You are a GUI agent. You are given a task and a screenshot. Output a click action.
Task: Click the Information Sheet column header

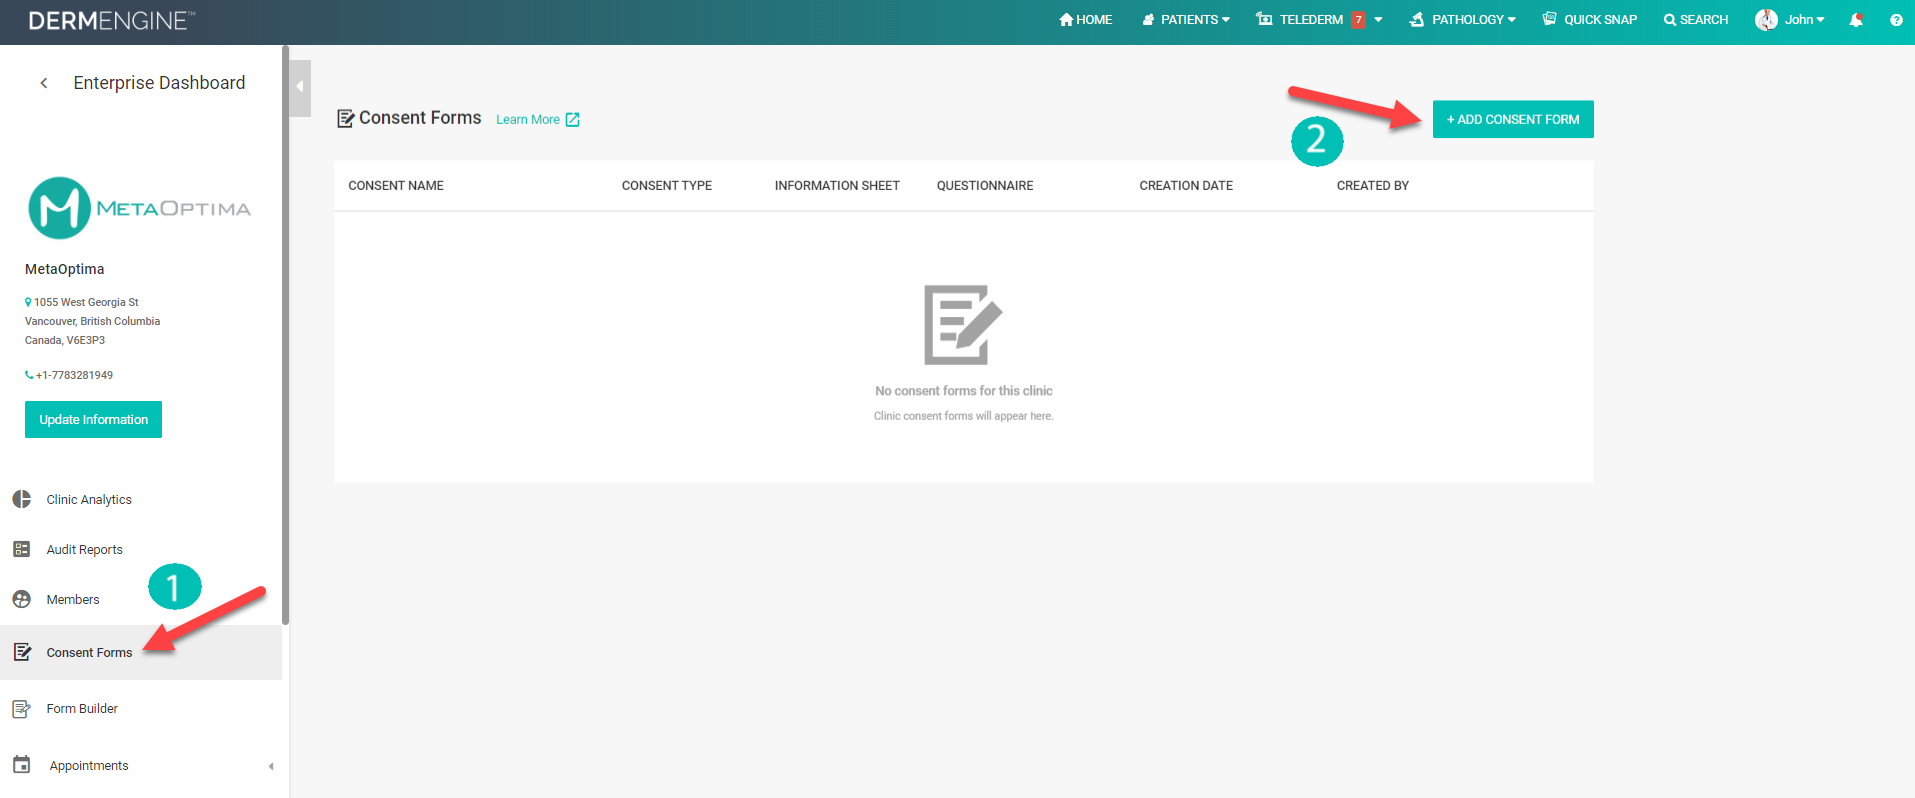click(x=837, y=186)
